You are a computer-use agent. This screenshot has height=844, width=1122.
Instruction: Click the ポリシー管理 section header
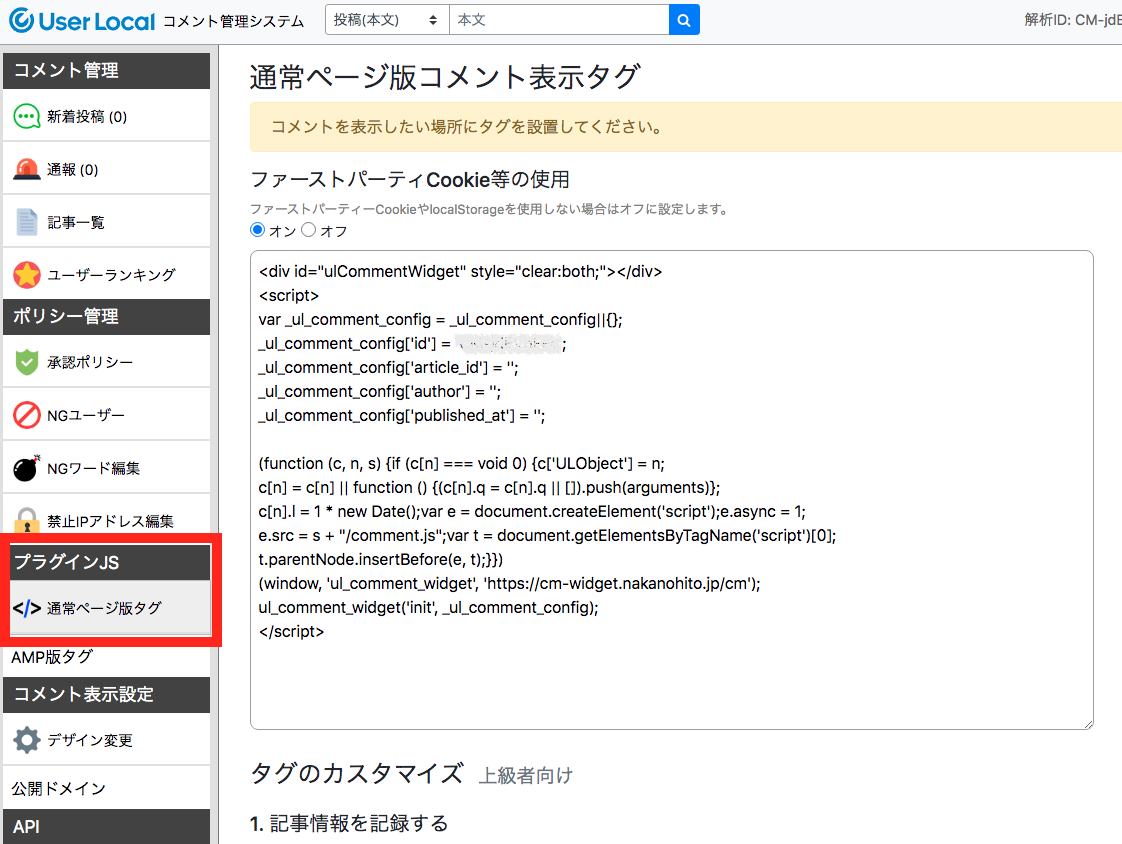[107, 316]
